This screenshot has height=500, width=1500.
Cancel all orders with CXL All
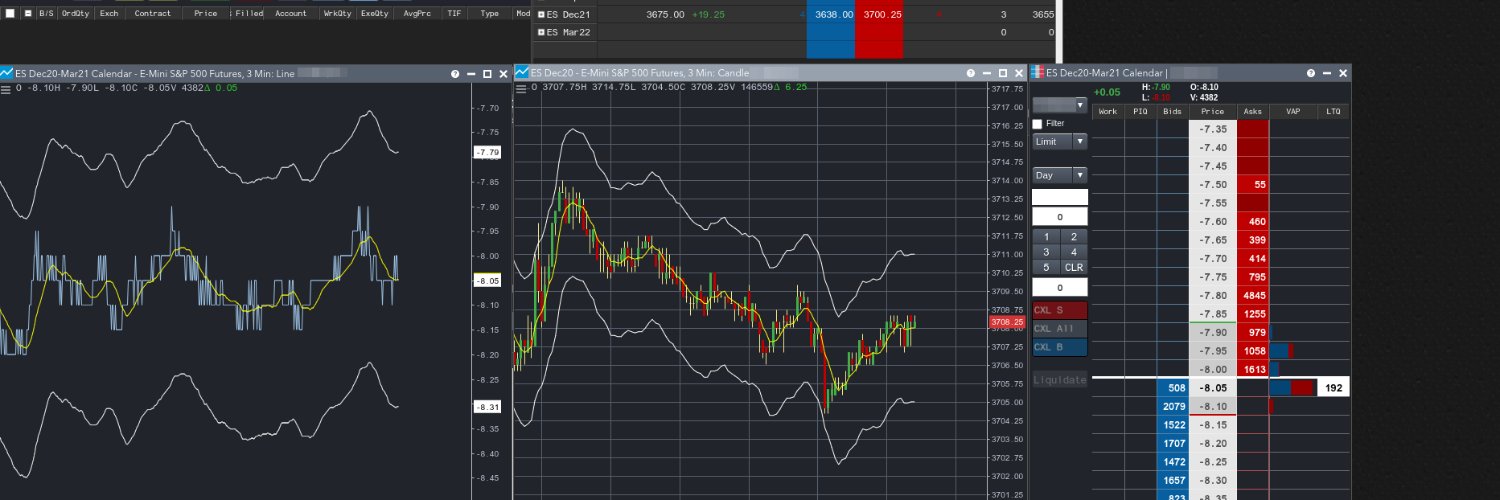click(x=1060, y=328)
